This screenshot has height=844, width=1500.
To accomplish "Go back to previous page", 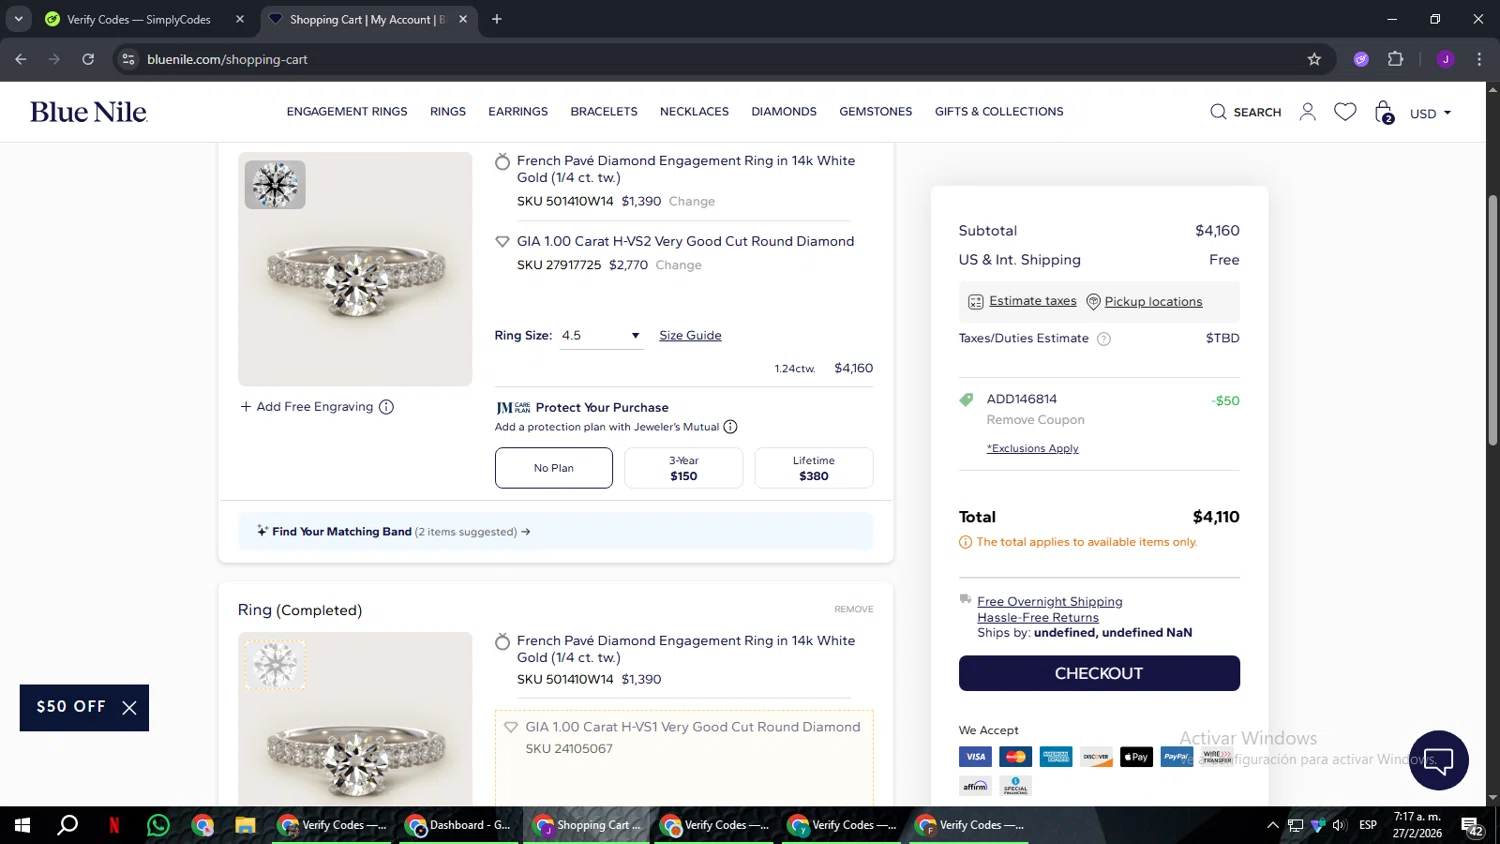I will (x=21, y=59).
